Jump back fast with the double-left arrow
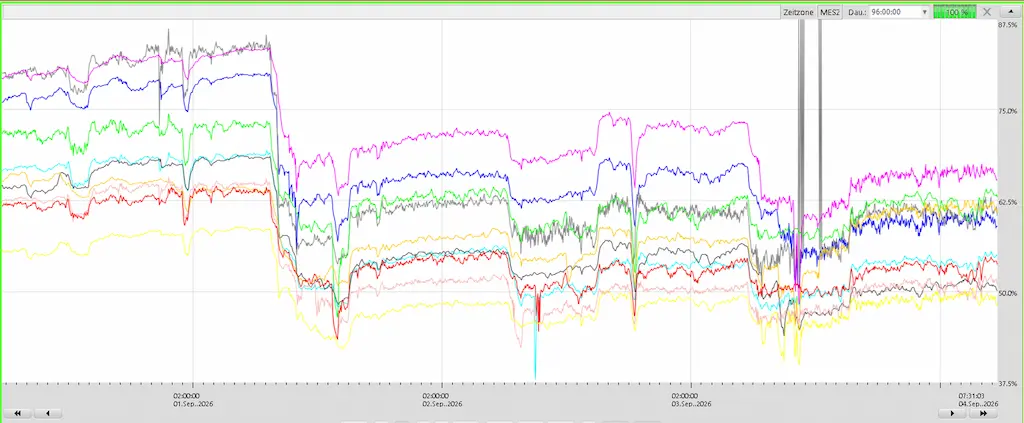 (18, 413)
